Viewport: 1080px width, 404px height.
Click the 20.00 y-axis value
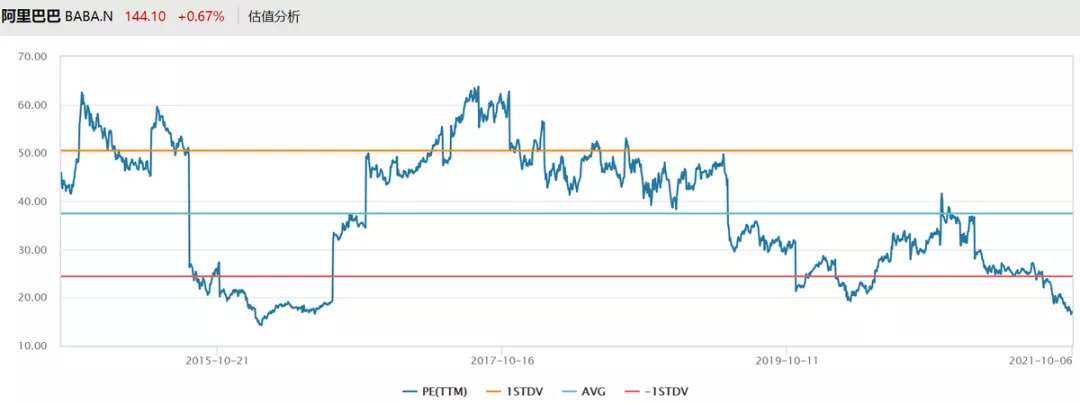pos(34,298)
